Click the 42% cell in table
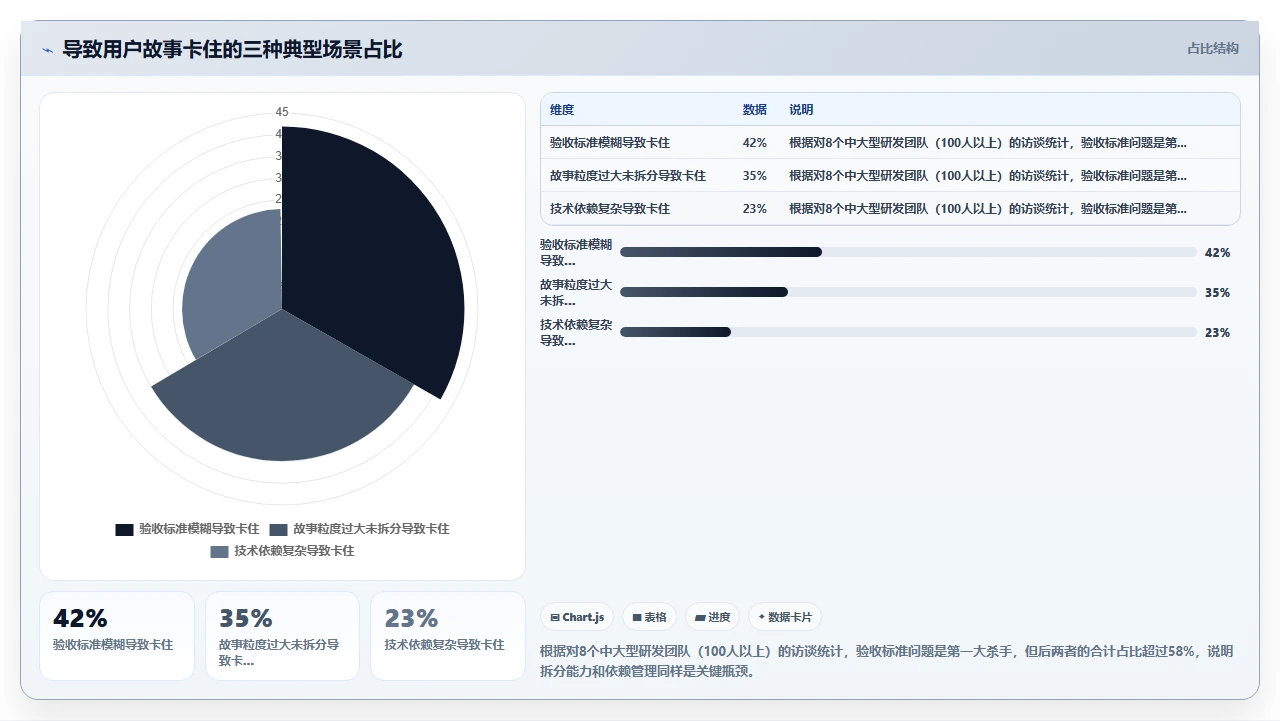Viewport: 1280px width, 721px height. pos(755,143)
